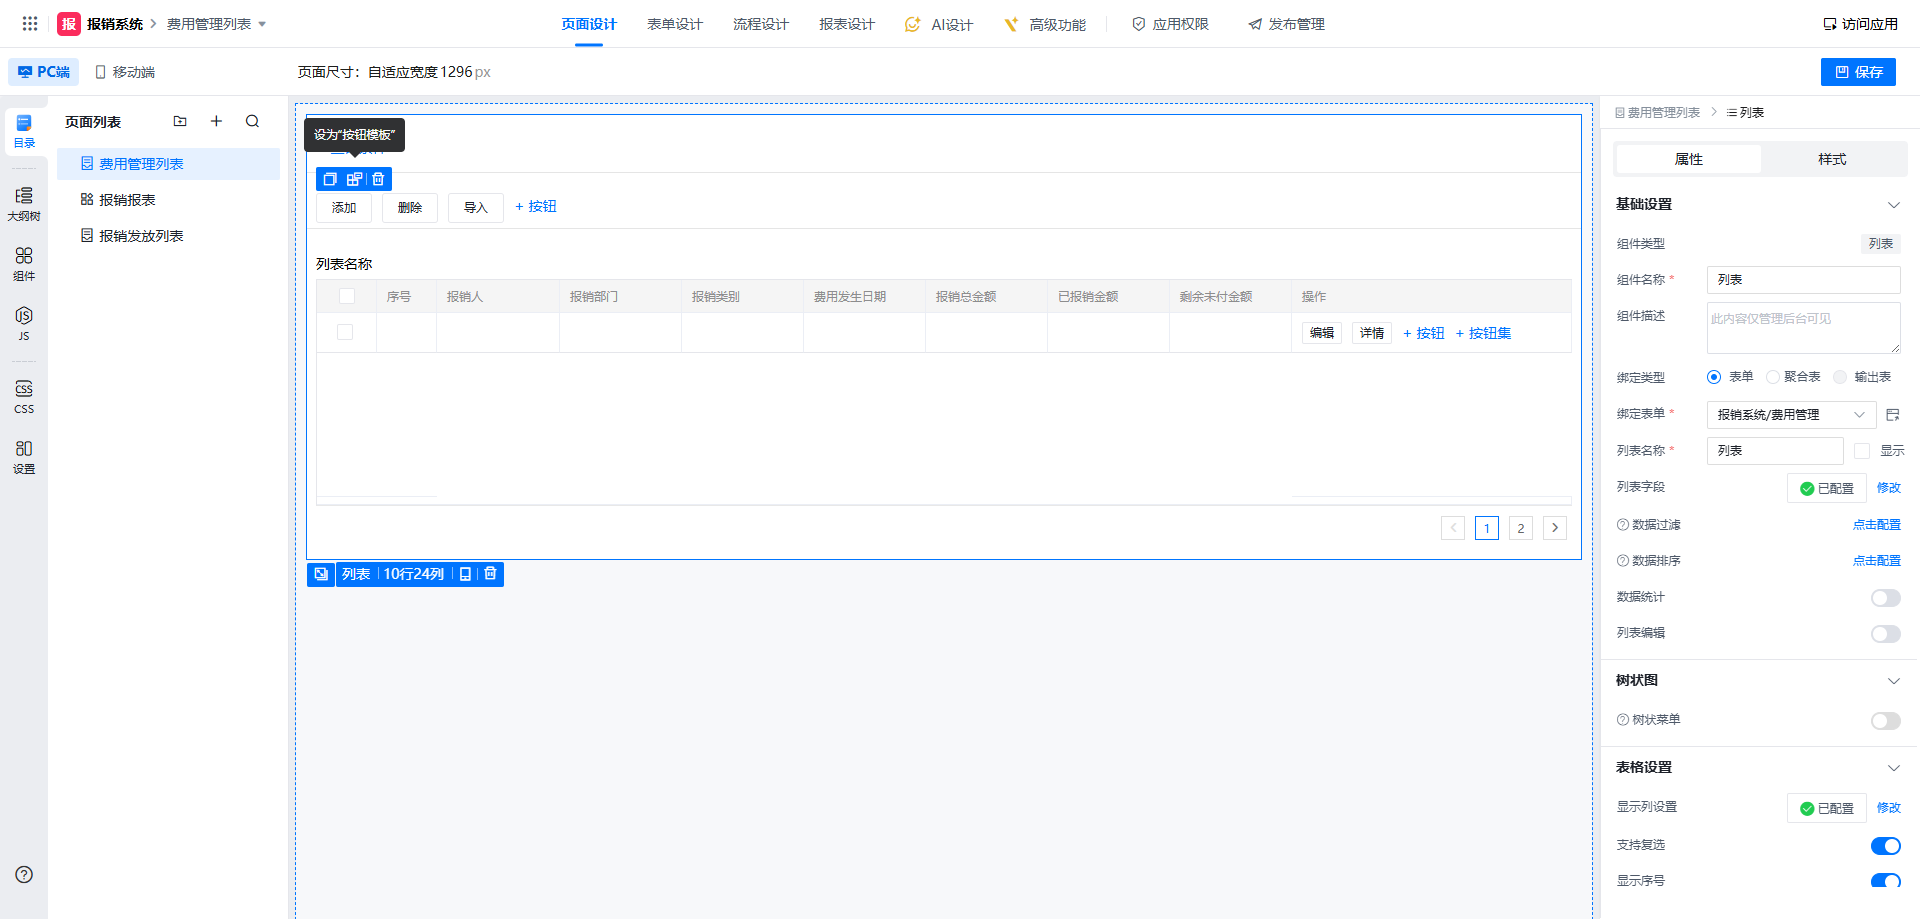Open the CSS editor sidebar icon
1920x919 pixels.
pos(24,395)
